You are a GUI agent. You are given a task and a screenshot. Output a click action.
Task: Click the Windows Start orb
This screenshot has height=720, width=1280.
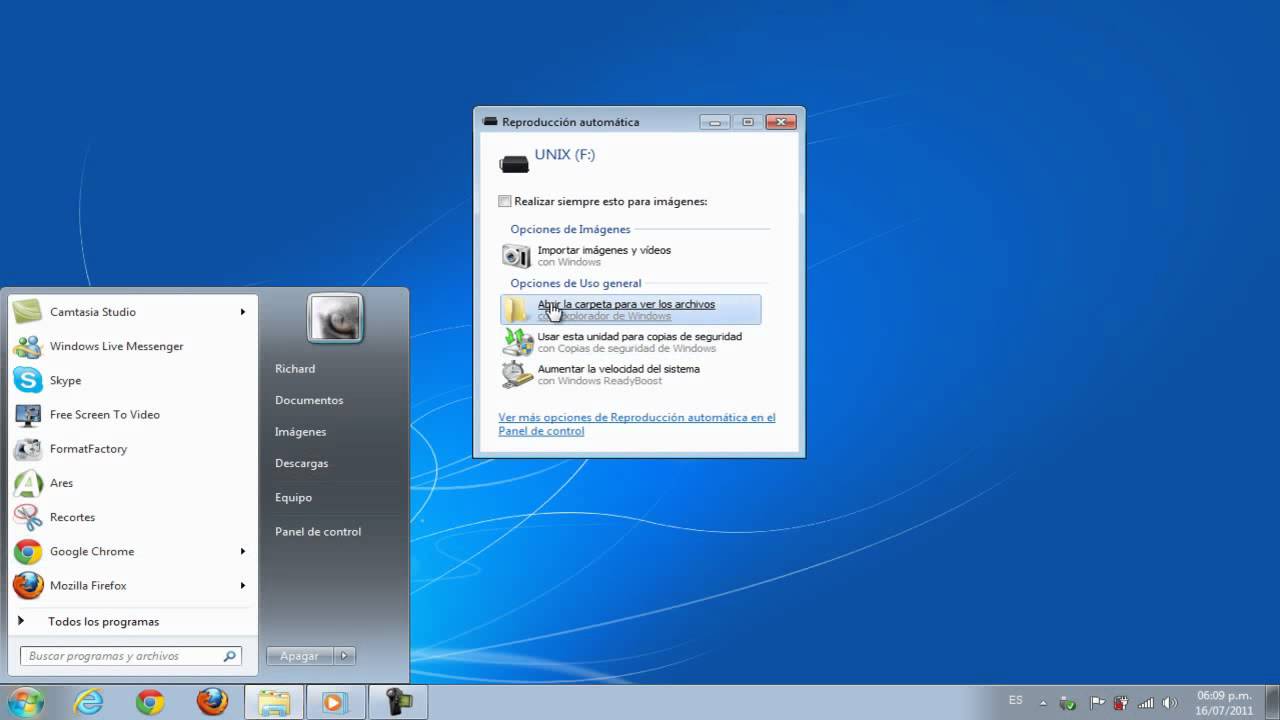[x=25, y=702]
